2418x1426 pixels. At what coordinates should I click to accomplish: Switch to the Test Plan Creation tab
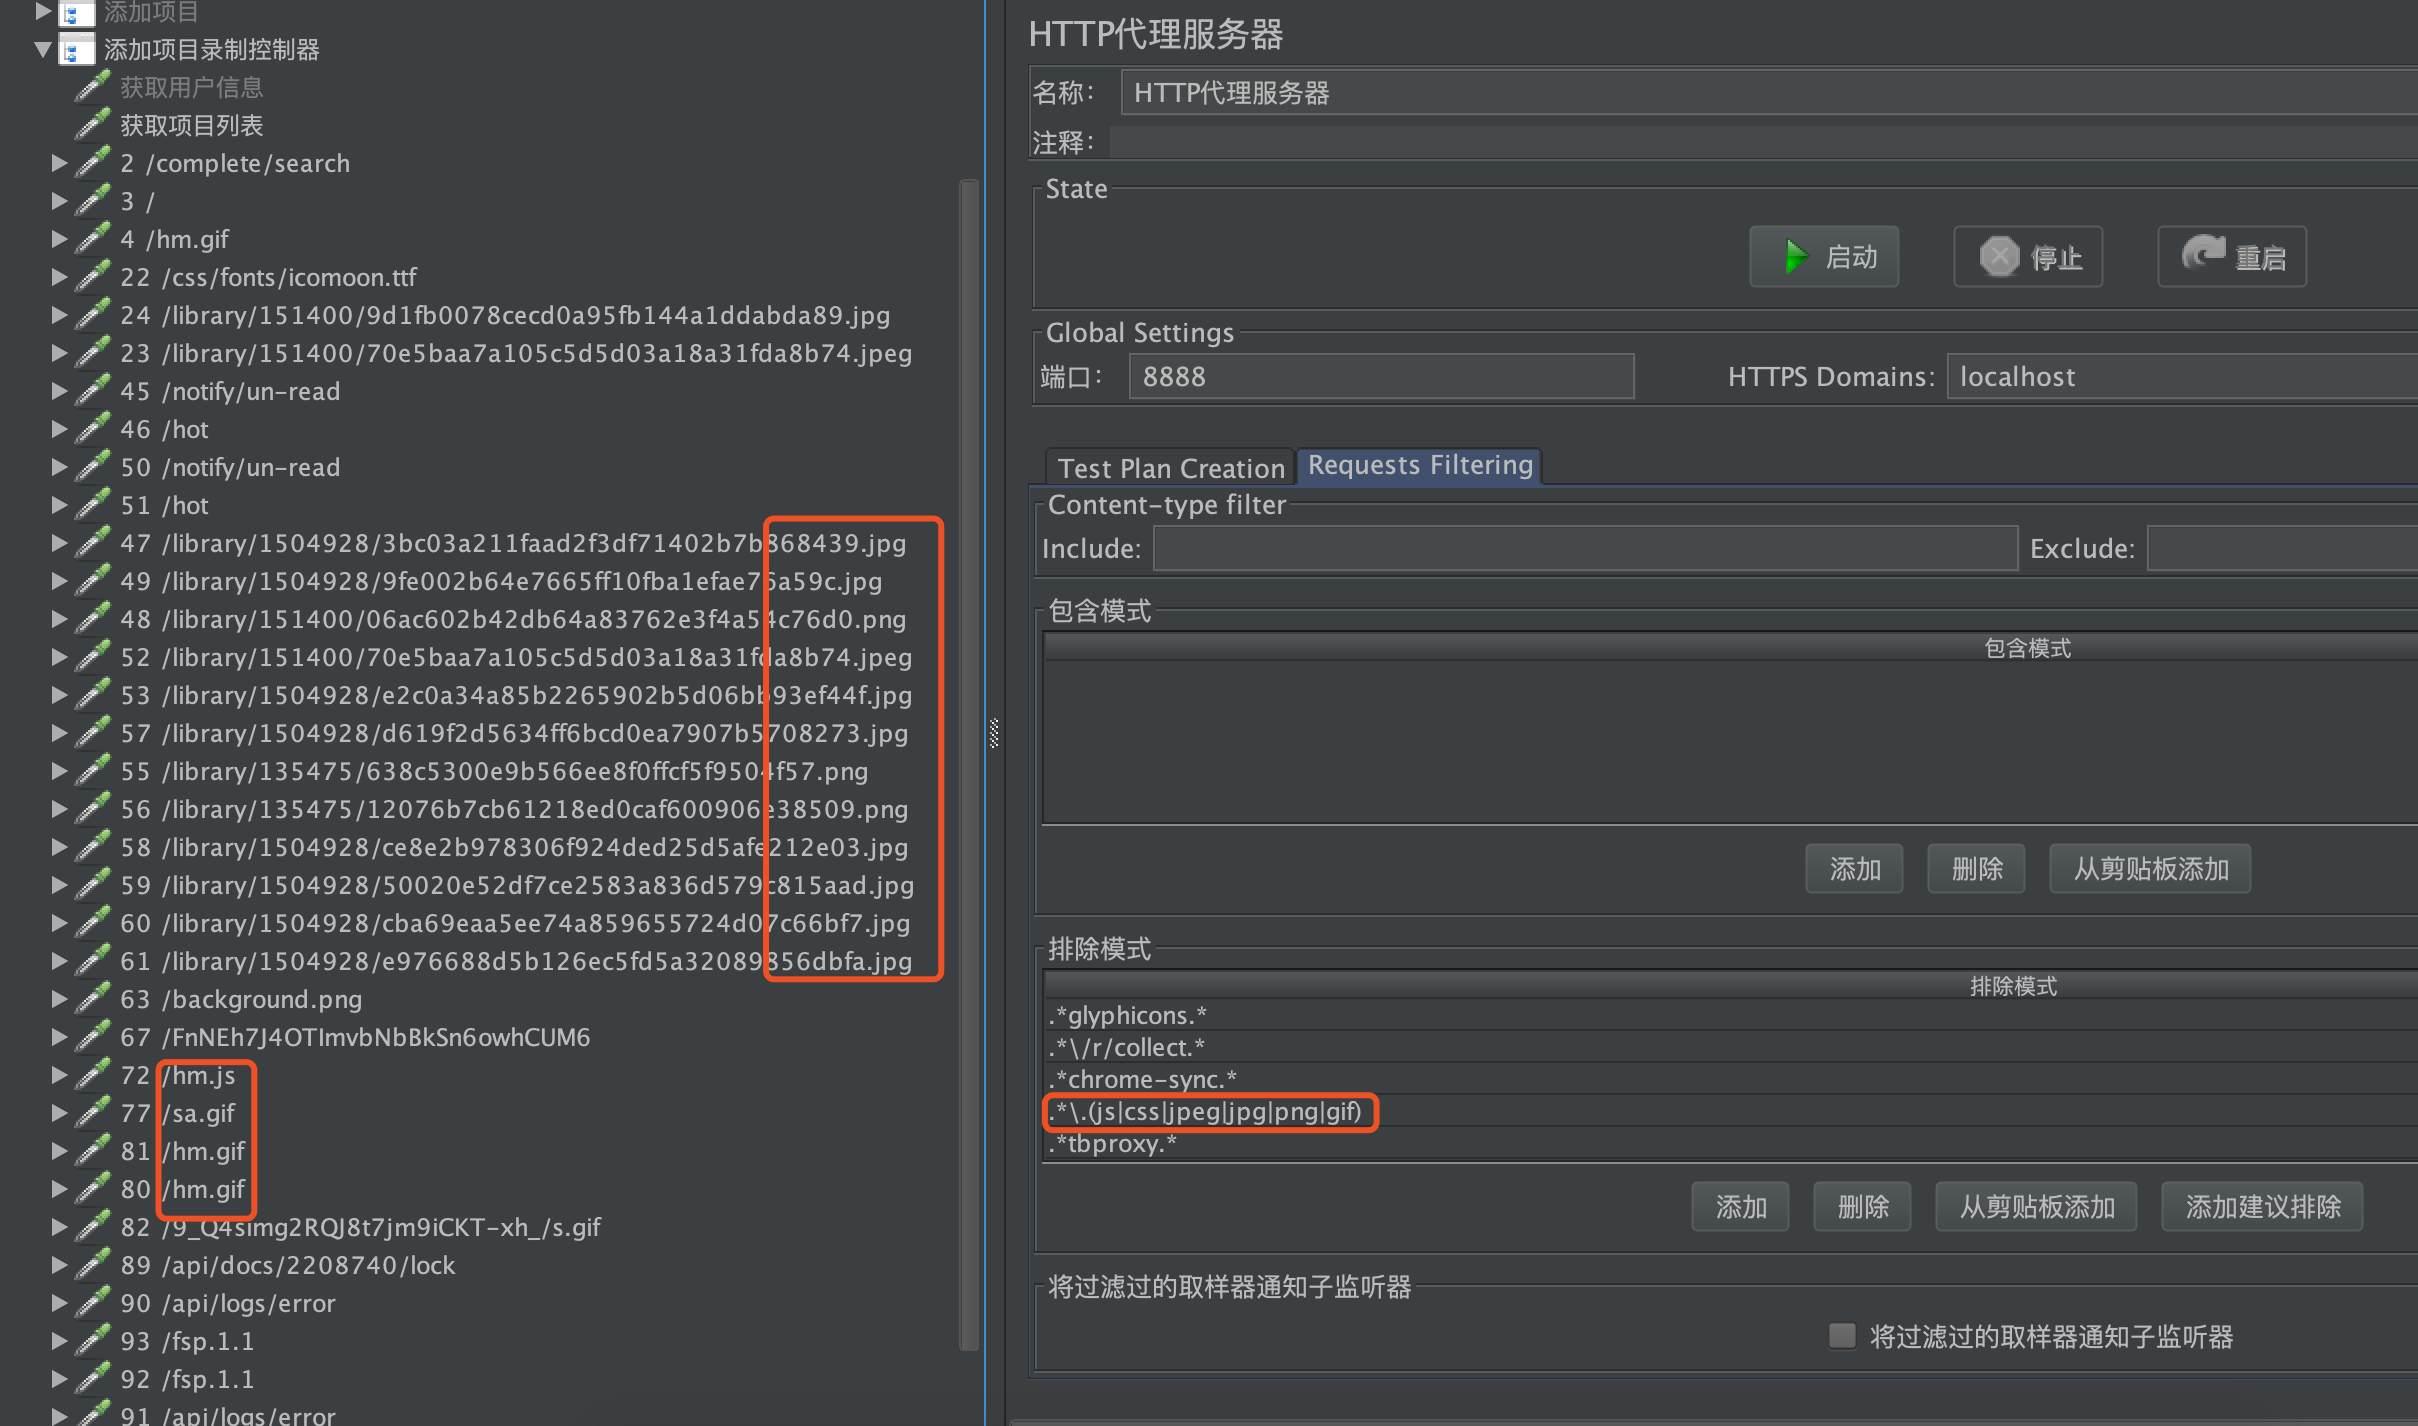1170,468
